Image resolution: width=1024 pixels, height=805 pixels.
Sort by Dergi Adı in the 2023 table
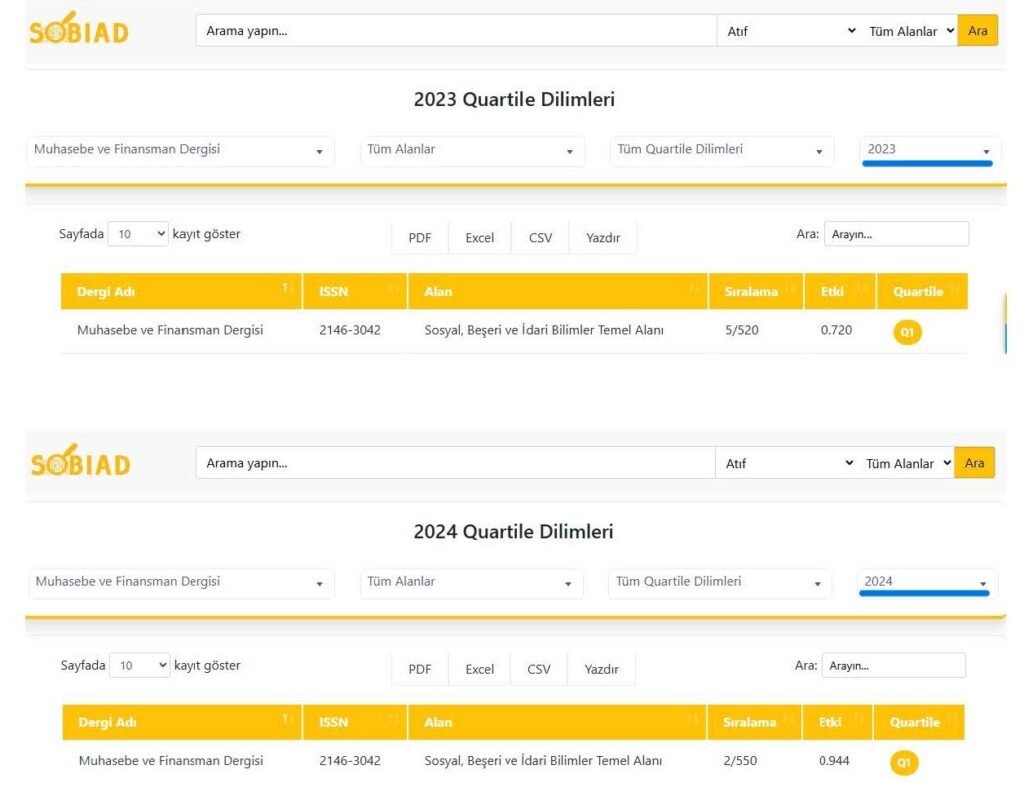[181, 292]
